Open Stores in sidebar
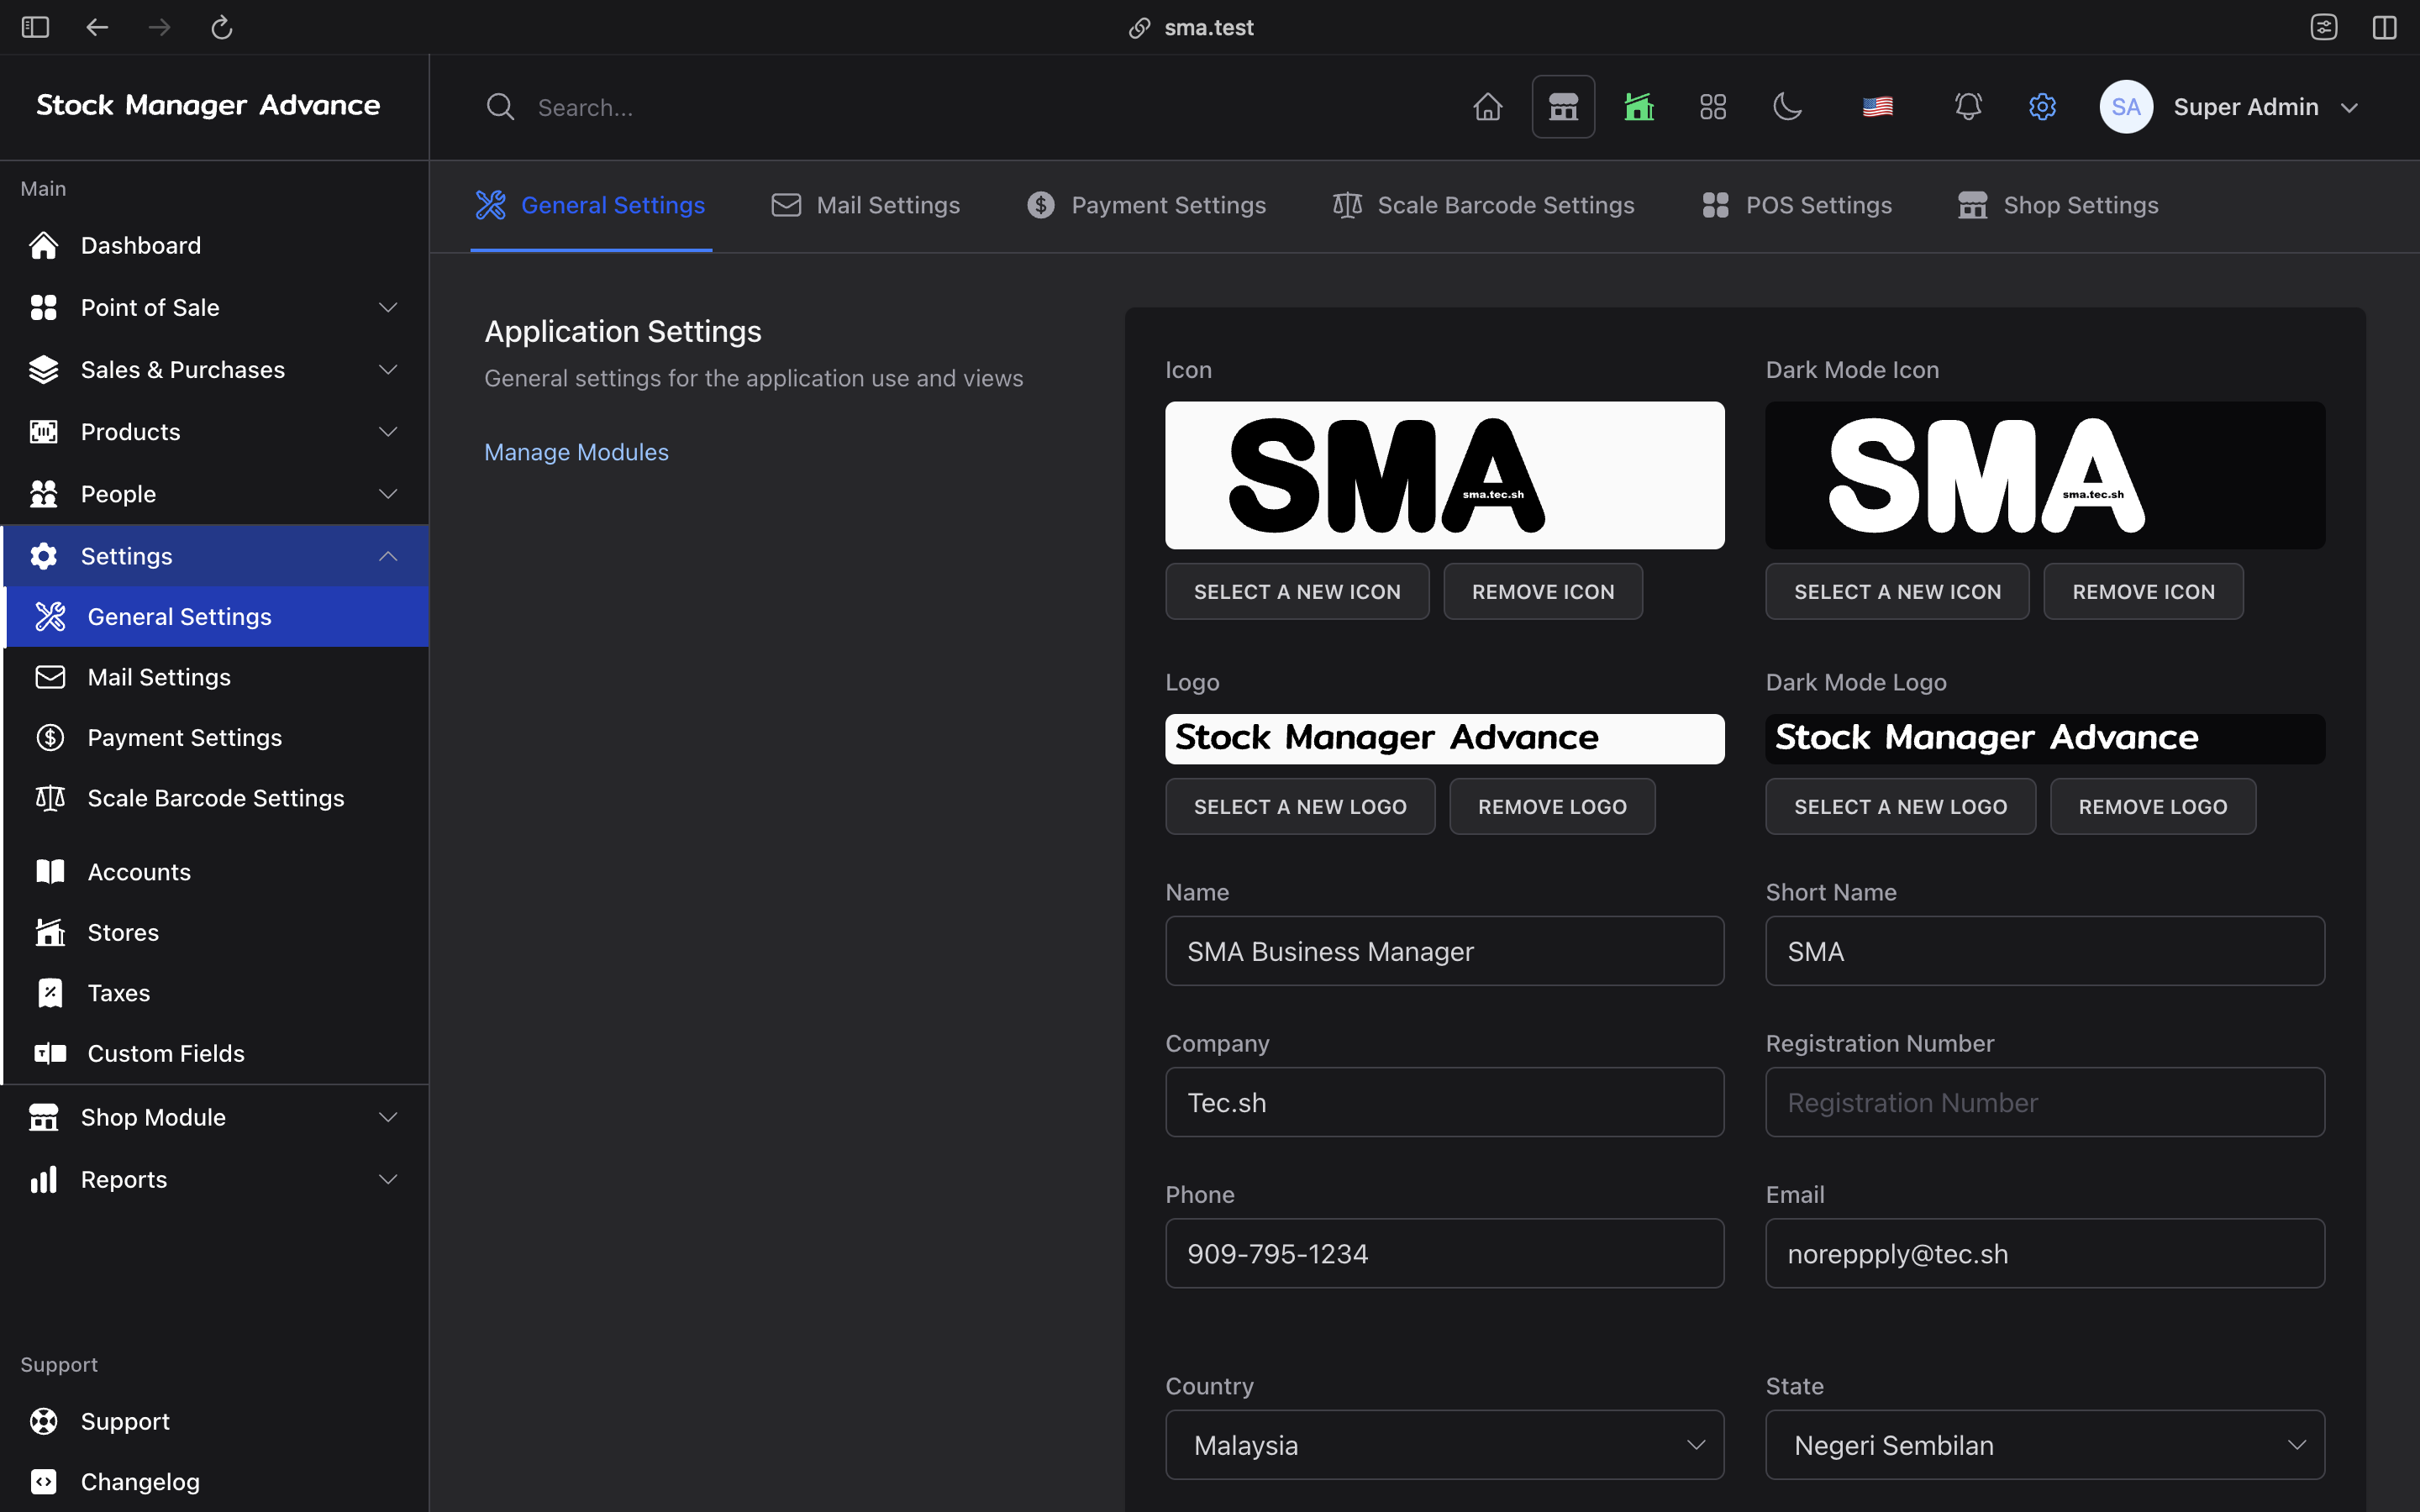This screenshot has height=1512, width=2420. click(217, 932)
